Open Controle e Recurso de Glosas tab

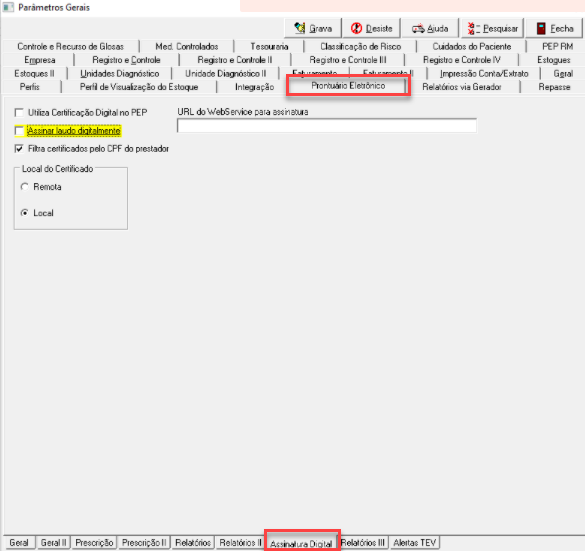click(70, 47)
